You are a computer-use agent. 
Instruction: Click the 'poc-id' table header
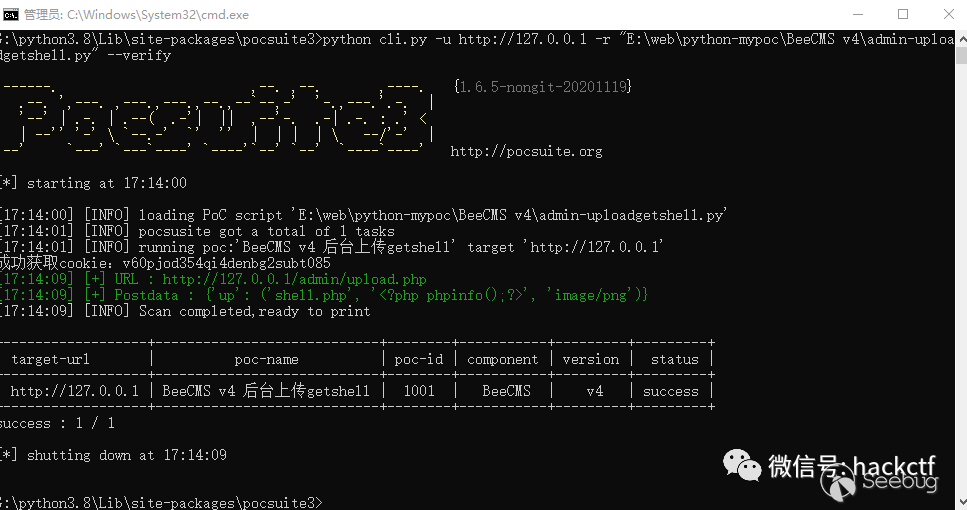pyautogui.click(x=419, y=360)
